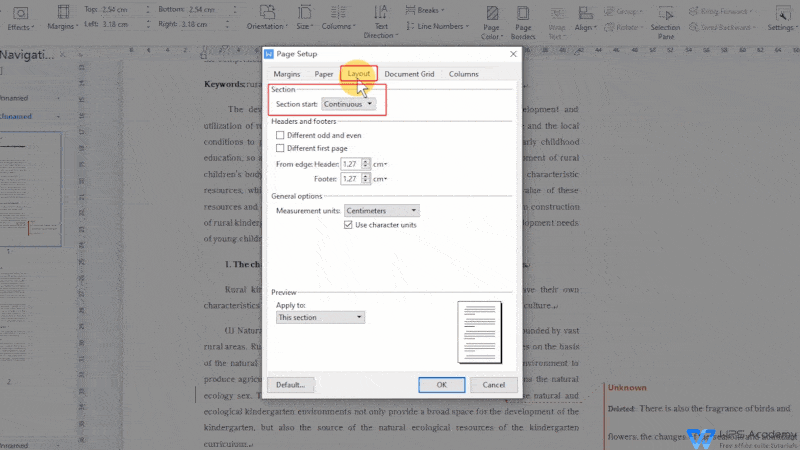Close the Page Setup dialog
Image resolution: width=800 pixels, height=450 pixels.
tap(513, 54)
